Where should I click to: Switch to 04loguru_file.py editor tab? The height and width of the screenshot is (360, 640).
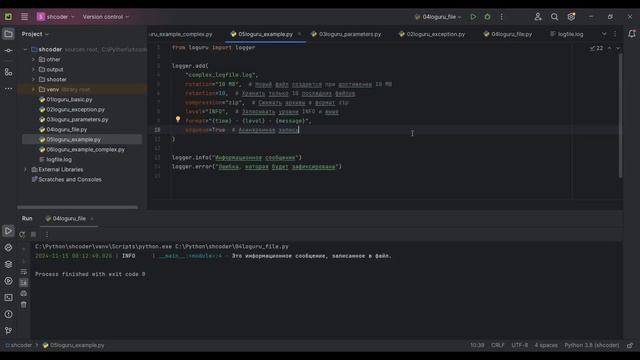(508, 34)
